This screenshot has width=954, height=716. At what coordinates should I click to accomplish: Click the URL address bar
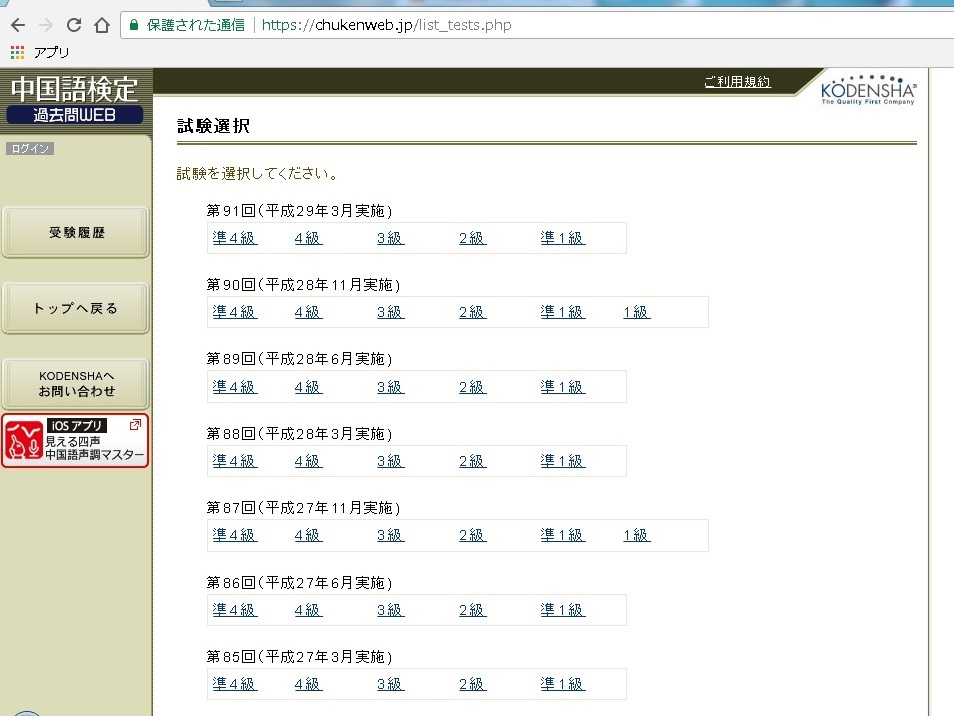click(600, 25)
